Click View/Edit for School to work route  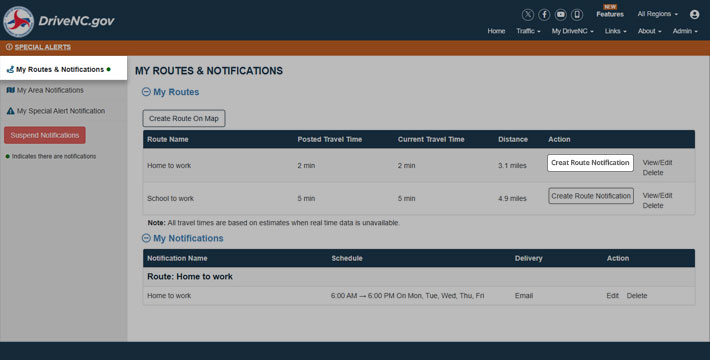[x=657, y=196]
